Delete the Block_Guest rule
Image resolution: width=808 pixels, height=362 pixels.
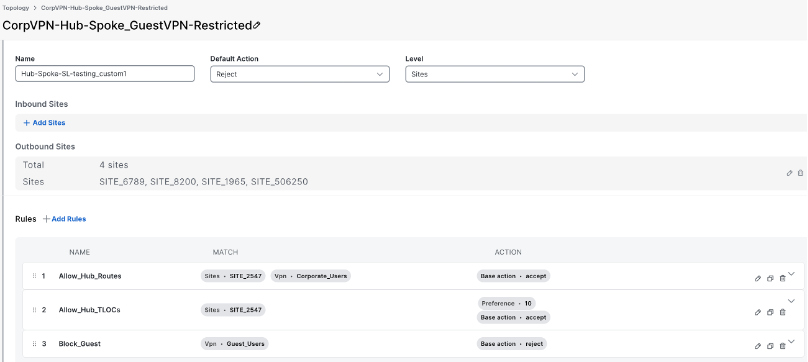(x=782, y=346)
